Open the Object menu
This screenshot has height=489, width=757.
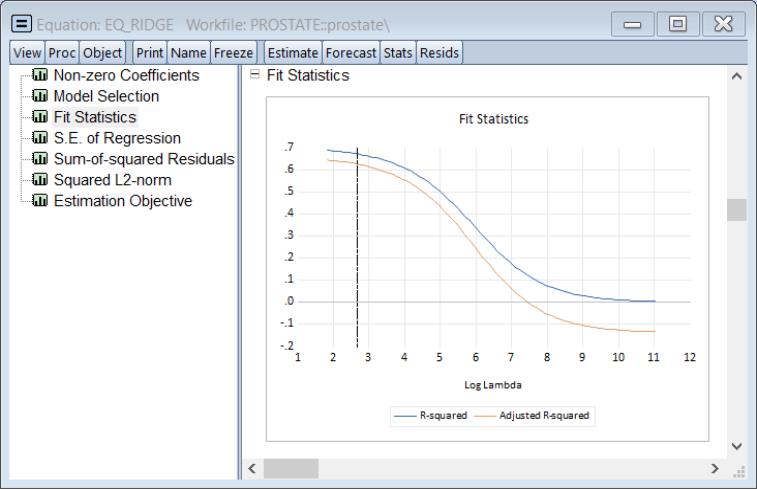[103, 53]
